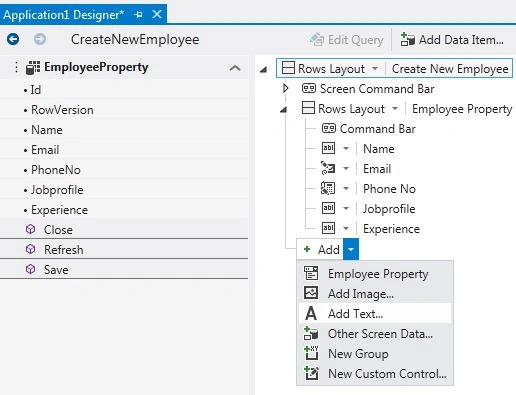Viewport: 516px width, 395px height.
Task: Click the Add Text letter A icon
Action: pos(311,313)
